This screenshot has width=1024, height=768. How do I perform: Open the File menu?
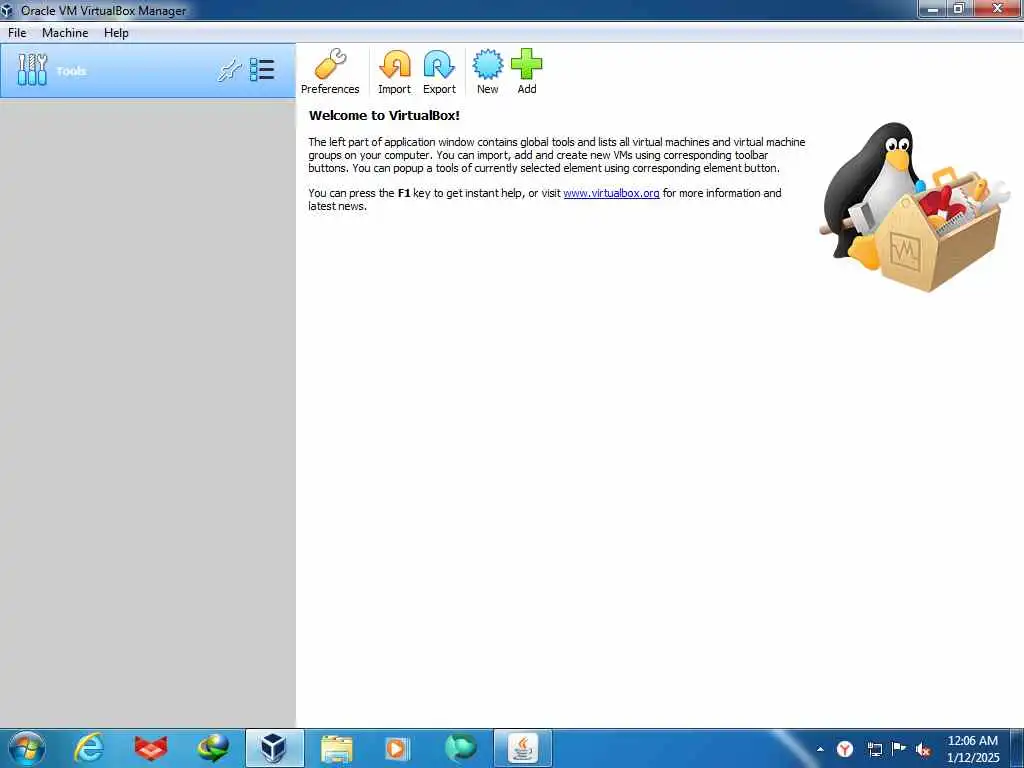[x=17, y=33]
